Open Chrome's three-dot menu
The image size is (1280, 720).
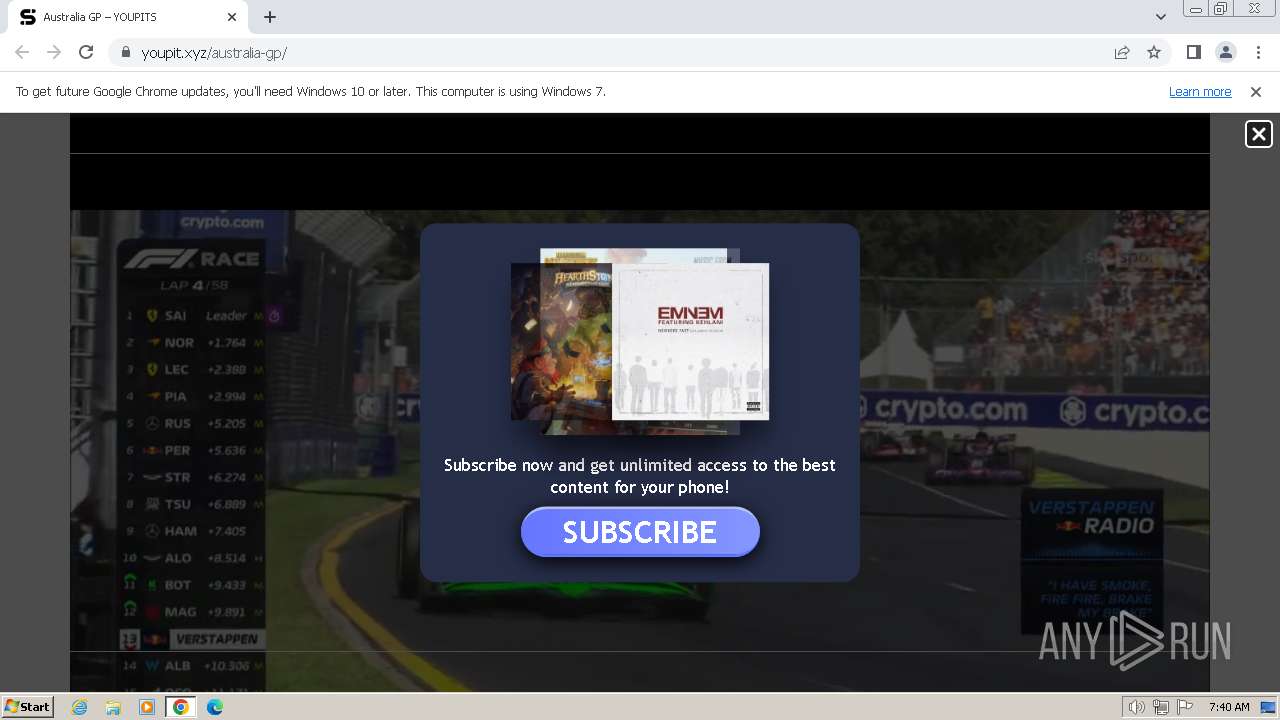1258,52
